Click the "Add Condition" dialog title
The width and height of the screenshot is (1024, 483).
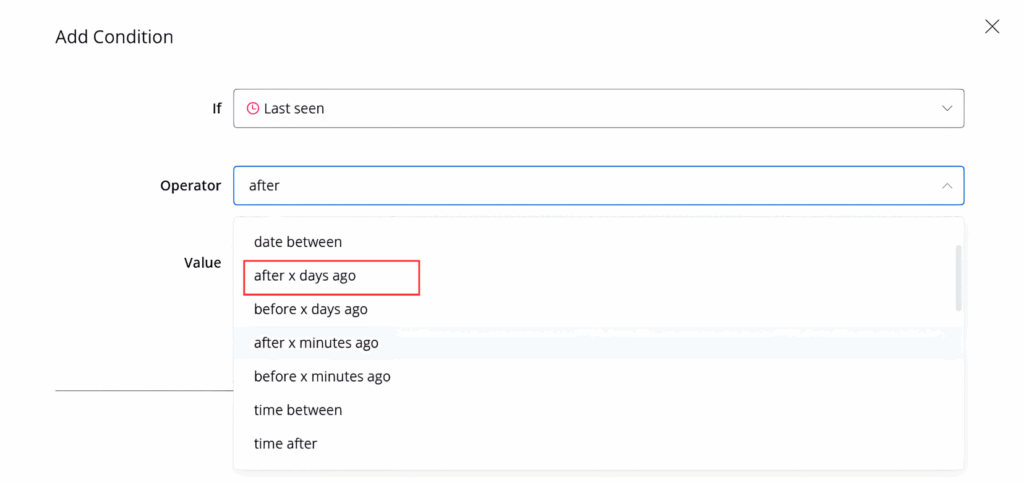(x=114, y=37)
